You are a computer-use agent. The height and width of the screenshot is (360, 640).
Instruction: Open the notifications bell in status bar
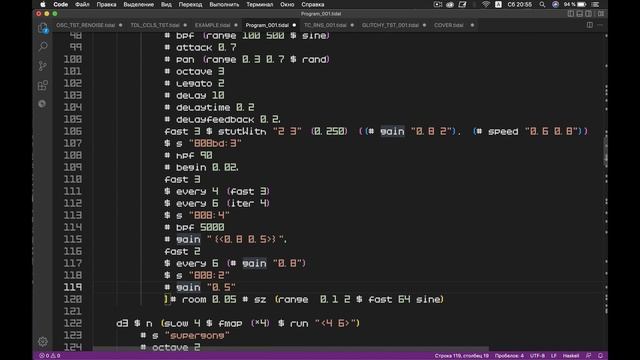(x=600, y=356)
